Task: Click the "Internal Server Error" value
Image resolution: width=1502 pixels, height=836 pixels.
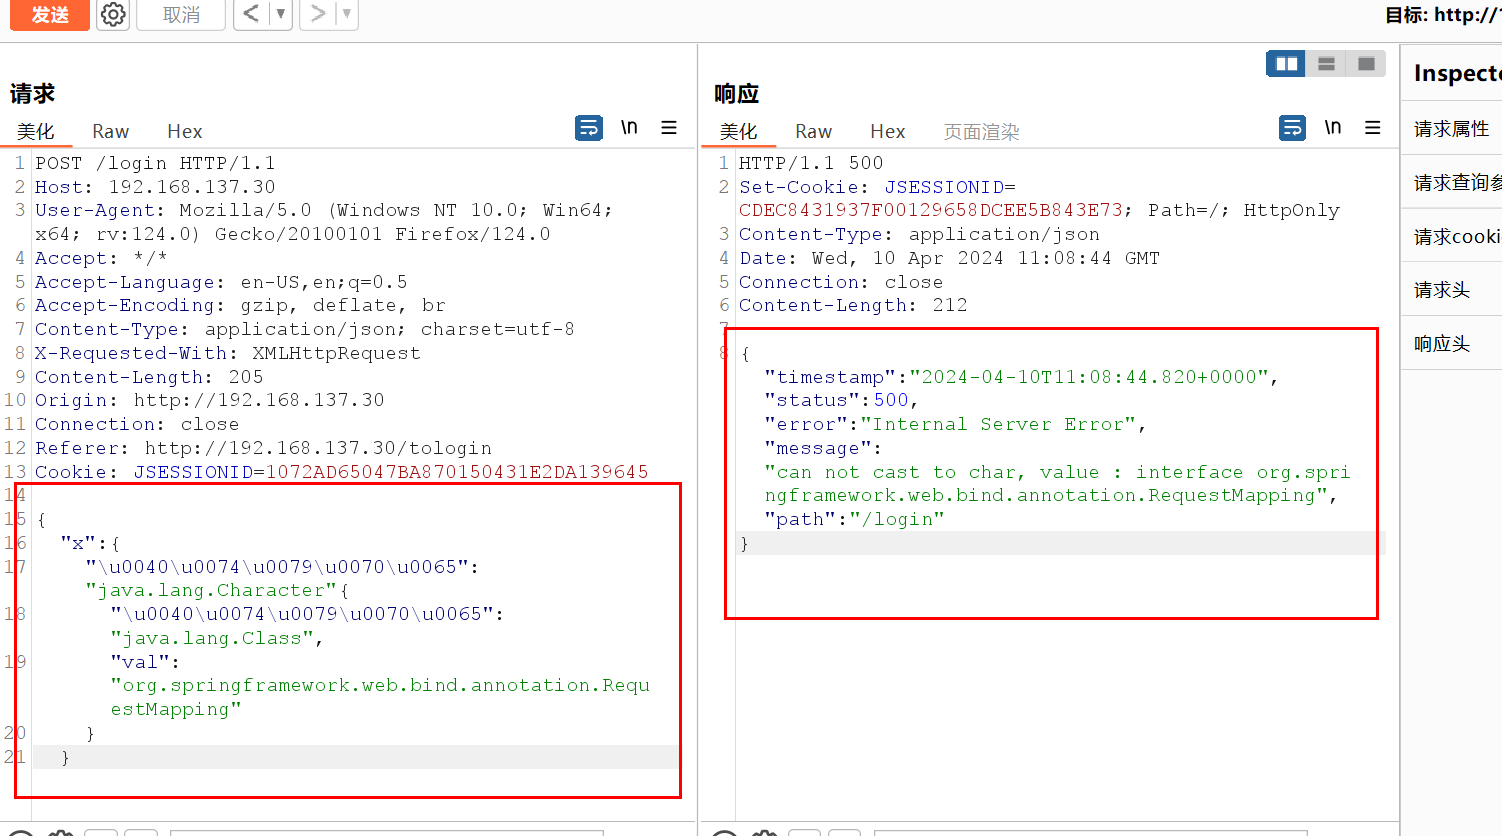Action: pyautogui.click(x=999, y=424)
